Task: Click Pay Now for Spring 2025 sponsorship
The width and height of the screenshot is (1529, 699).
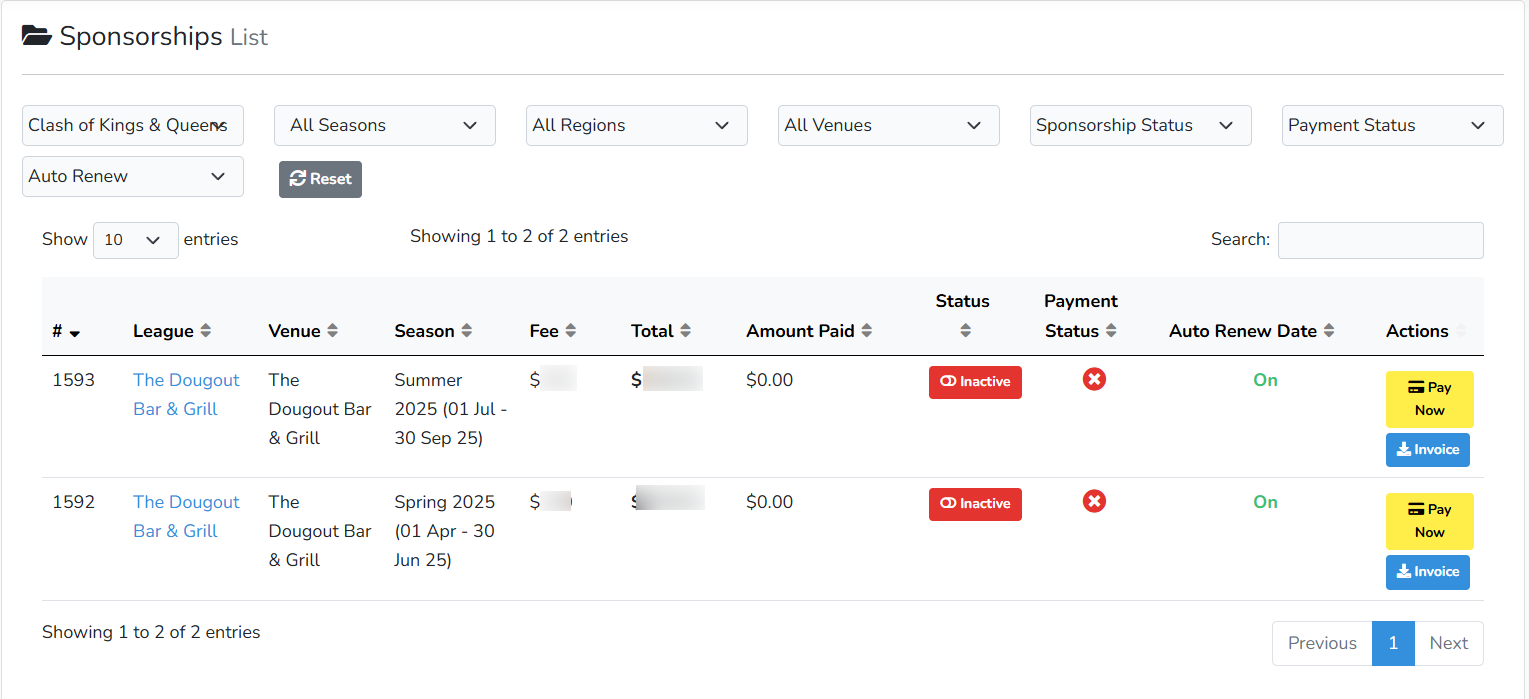Action: point(1429,521)
